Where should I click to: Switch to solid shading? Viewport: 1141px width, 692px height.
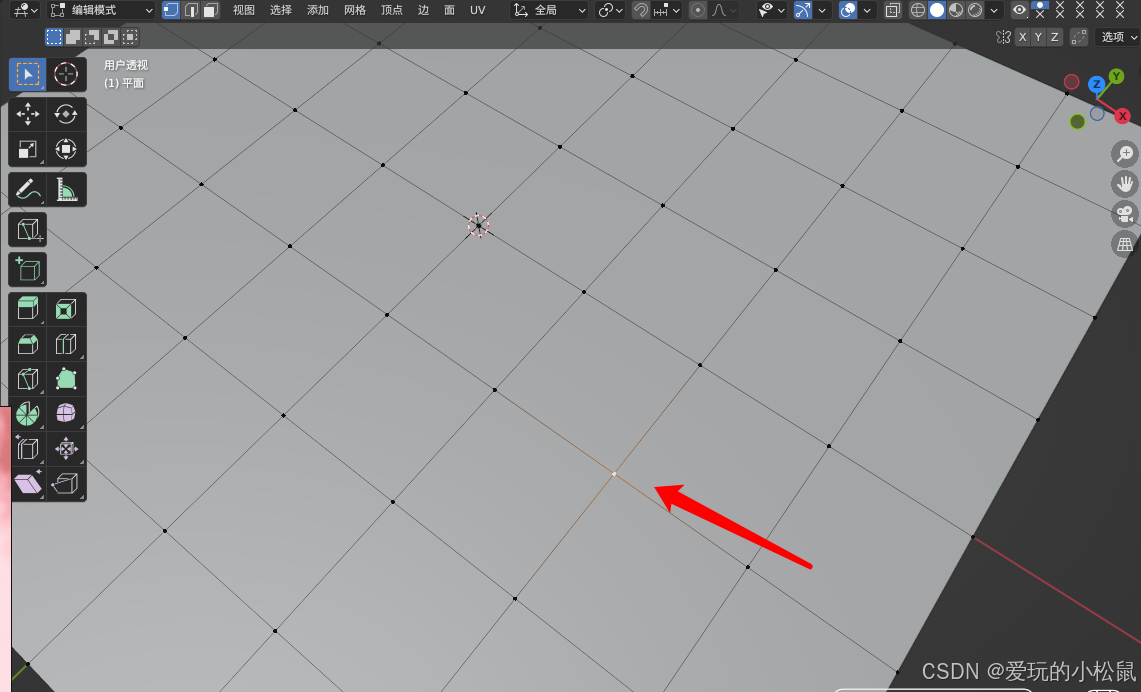point(937,10)
